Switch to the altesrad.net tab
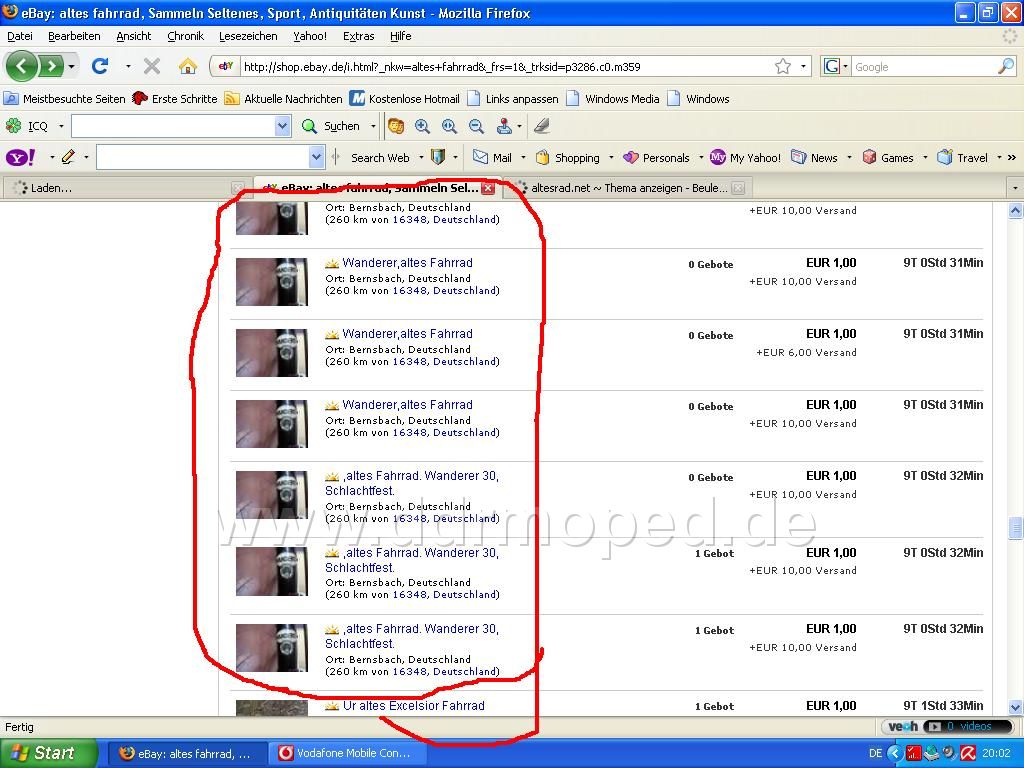Screen dimensions: 1024x768 pos(630,188)
